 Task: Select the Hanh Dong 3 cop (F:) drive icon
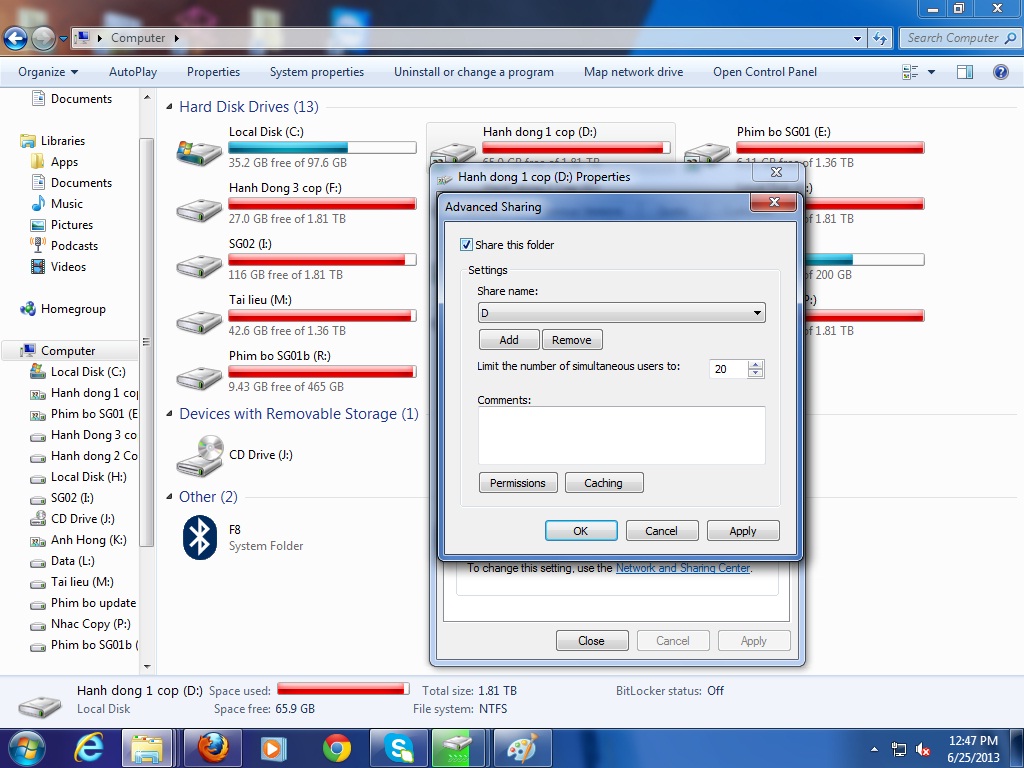[199, 210]
